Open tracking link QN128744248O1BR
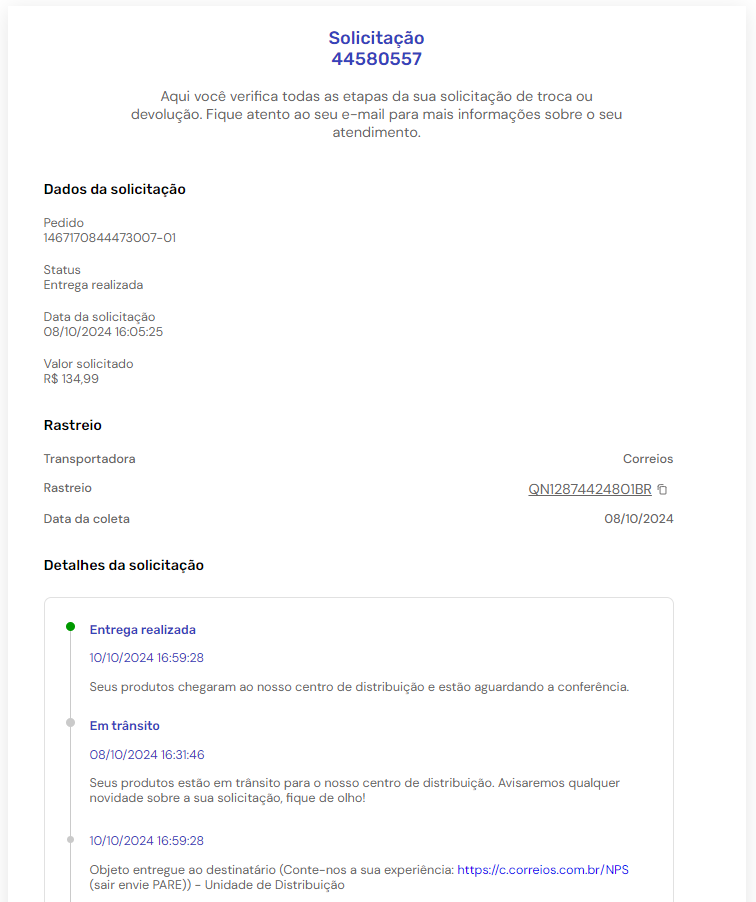 [590, 490]
